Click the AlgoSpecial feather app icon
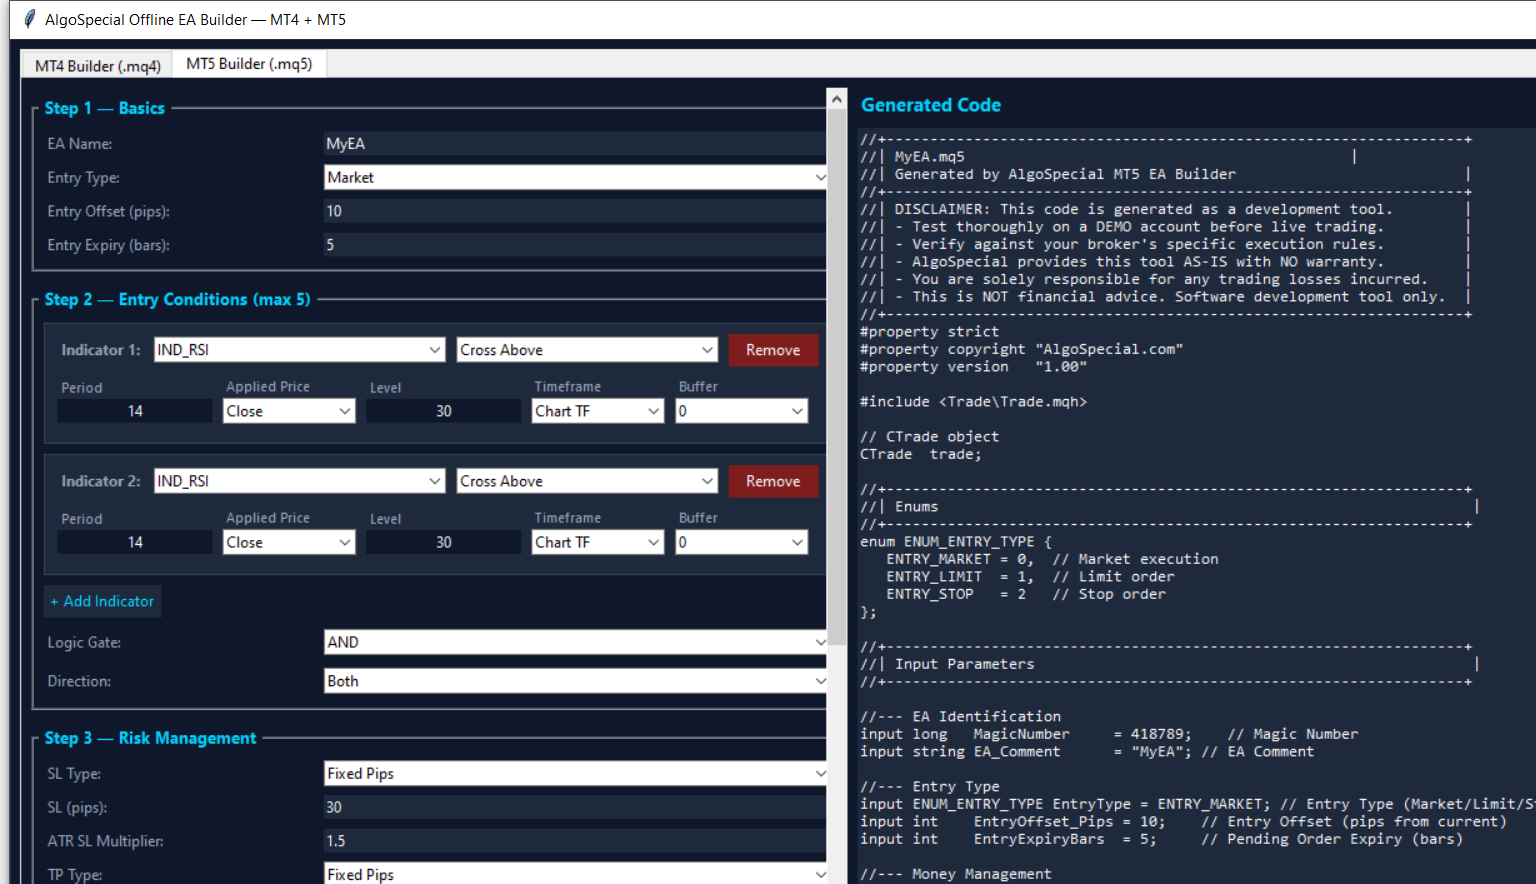The image size is (1536, 884). (x=30, y=19)
